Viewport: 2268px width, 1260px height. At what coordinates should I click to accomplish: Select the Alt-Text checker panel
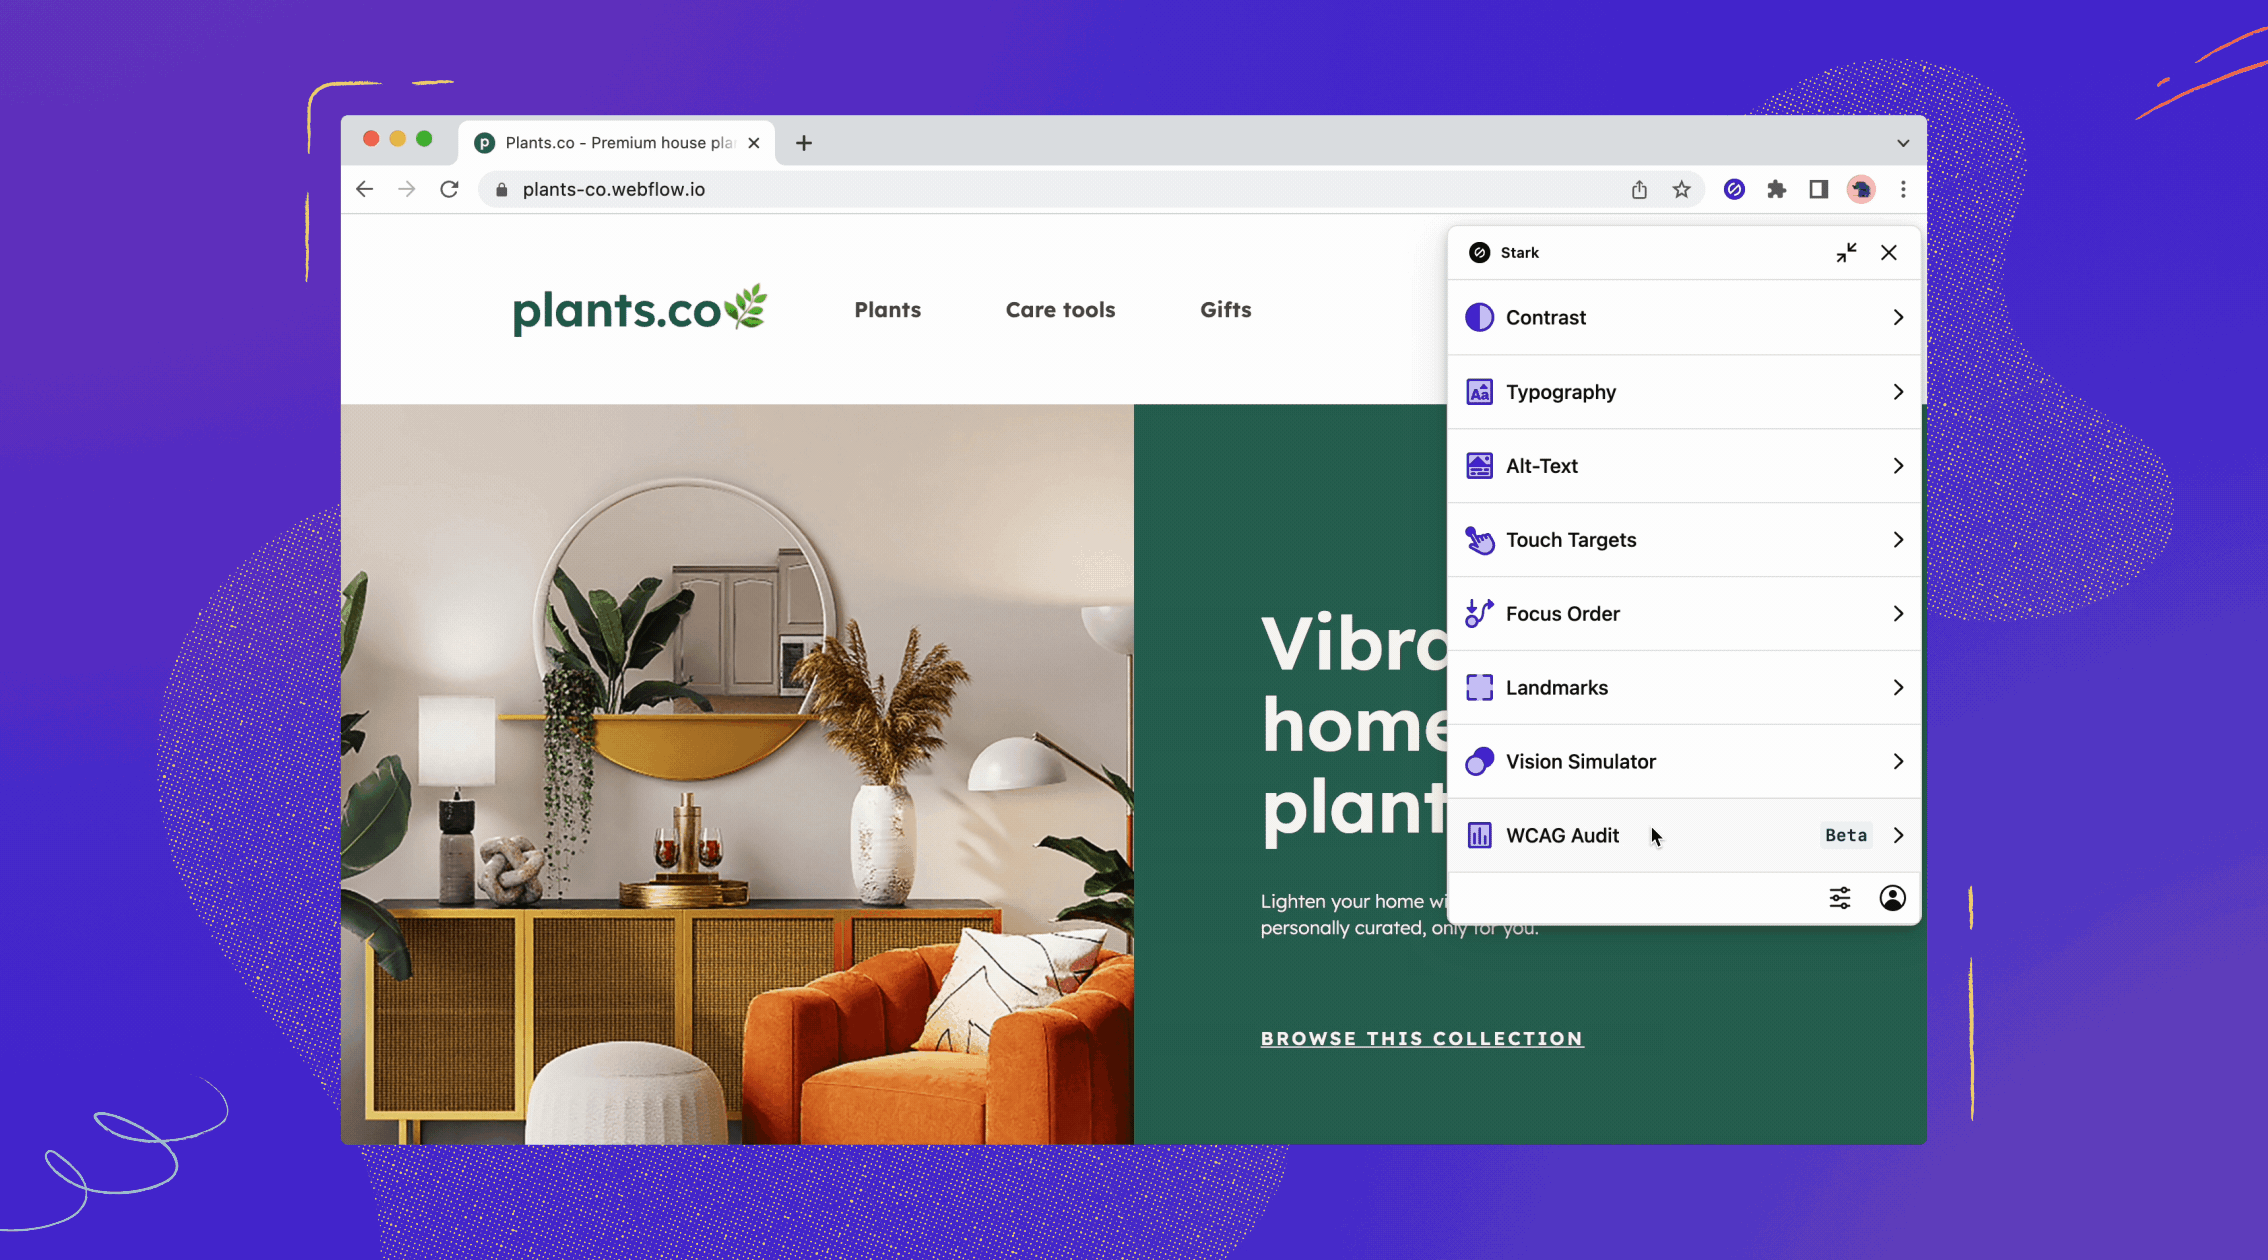[1683, 466]
